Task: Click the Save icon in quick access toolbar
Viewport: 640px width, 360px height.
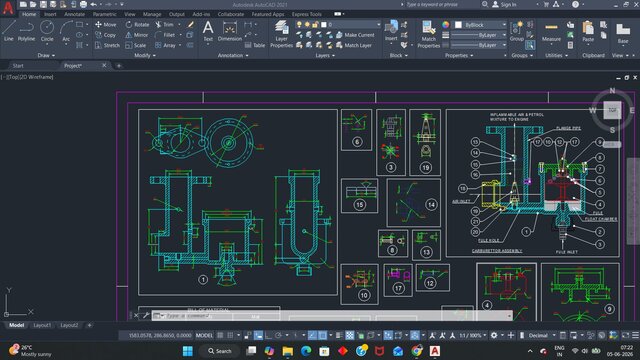Action: tap(43, 4)
